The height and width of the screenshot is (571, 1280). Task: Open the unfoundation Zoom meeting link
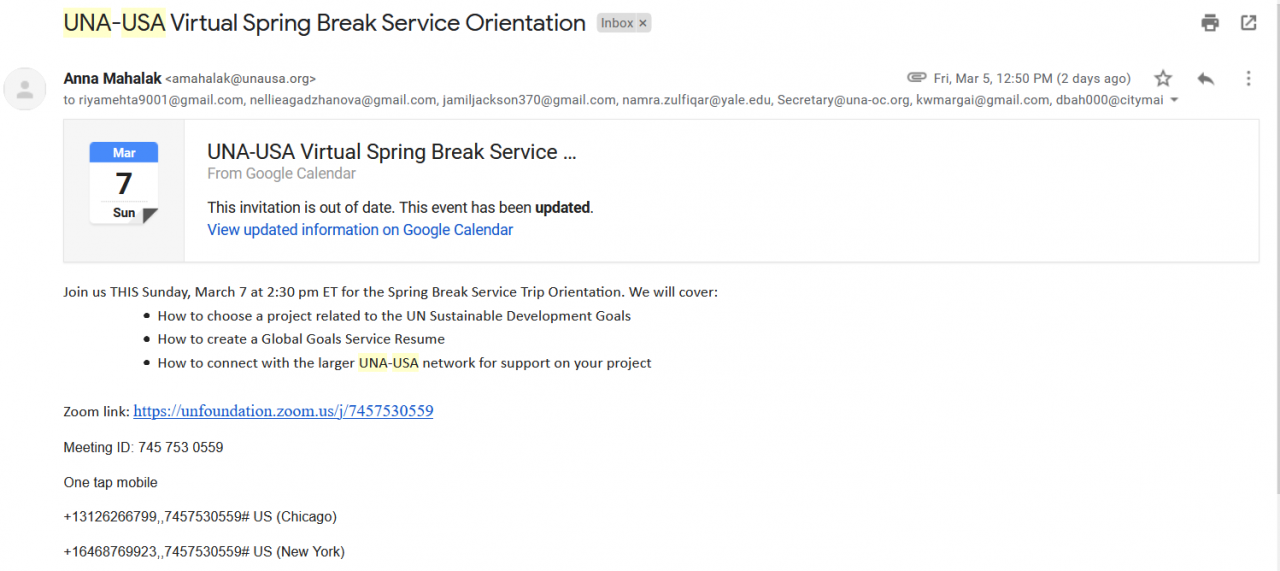[x=283, y=411]
